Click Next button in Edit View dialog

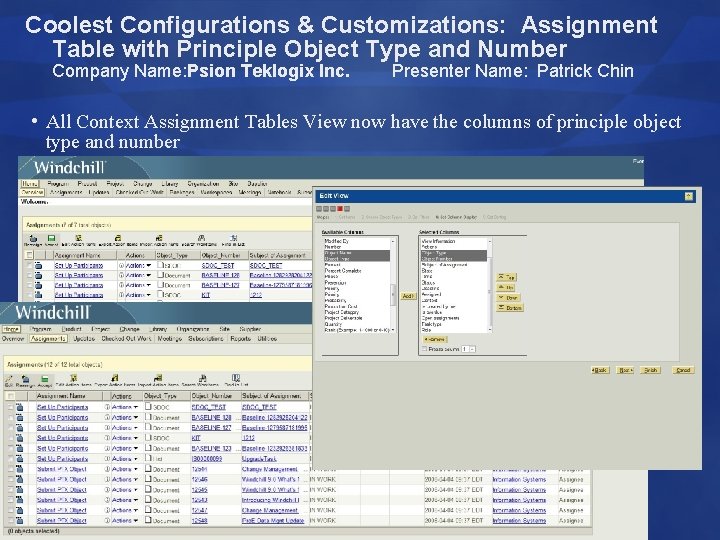point(624,370)
